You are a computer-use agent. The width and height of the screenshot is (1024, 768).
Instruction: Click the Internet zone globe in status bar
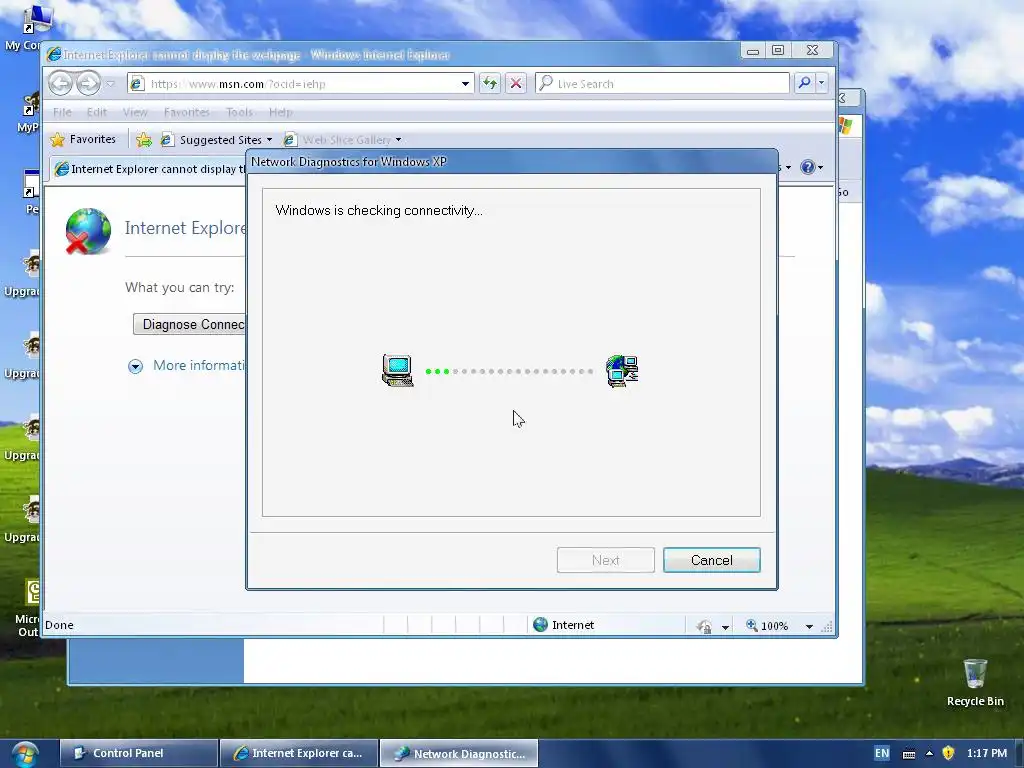pyautogui.click(x=540, y=625)
